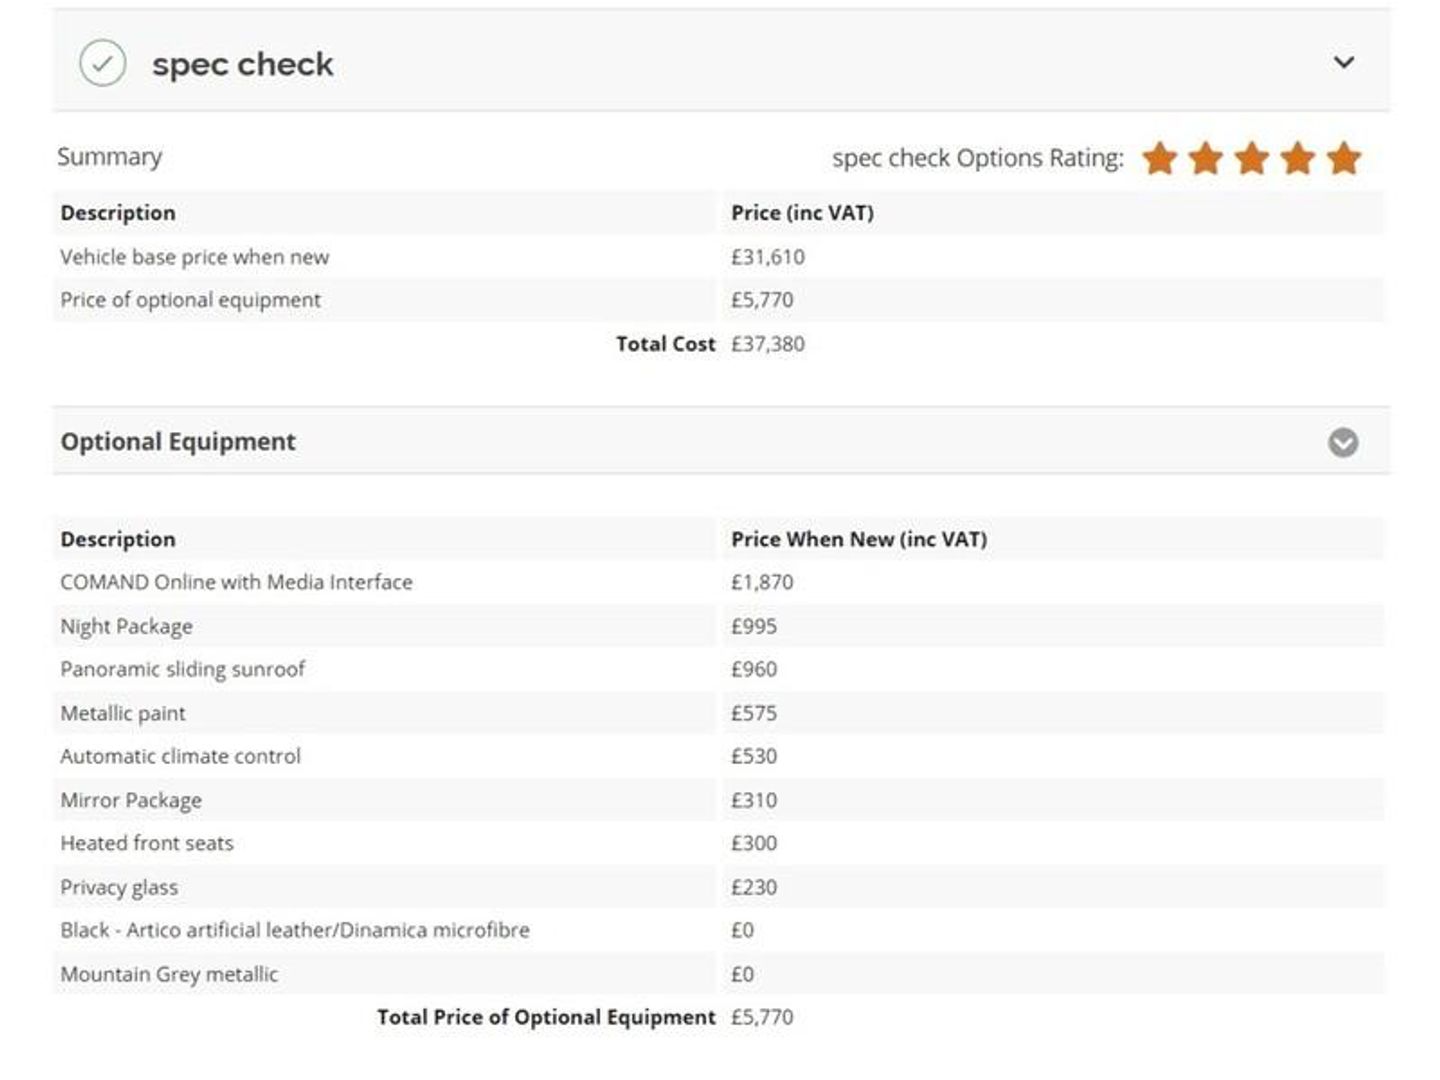
Task: Click the Vehicle base price when new row
Action: 719,257
